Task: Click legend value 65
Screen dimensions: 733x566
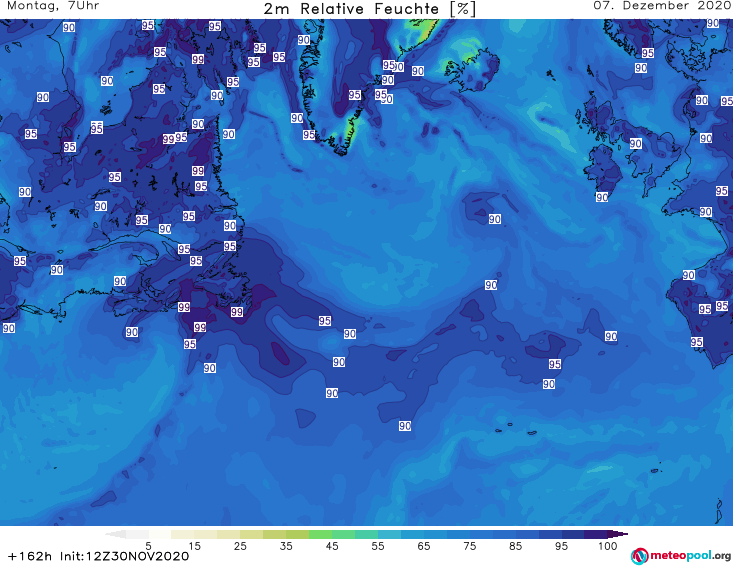Action: click(424, 546)
